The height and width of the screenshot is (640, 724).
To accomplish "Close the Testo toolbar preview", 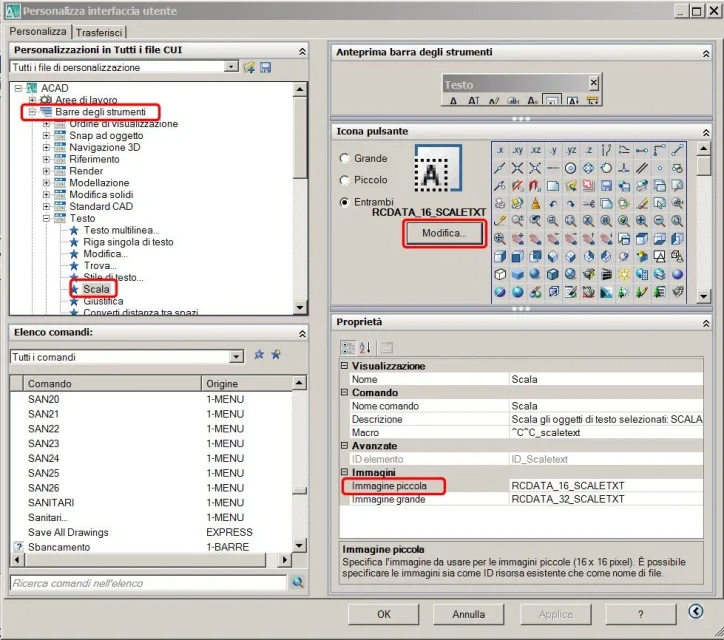I will pyautogui.click(x=594, y=83).
